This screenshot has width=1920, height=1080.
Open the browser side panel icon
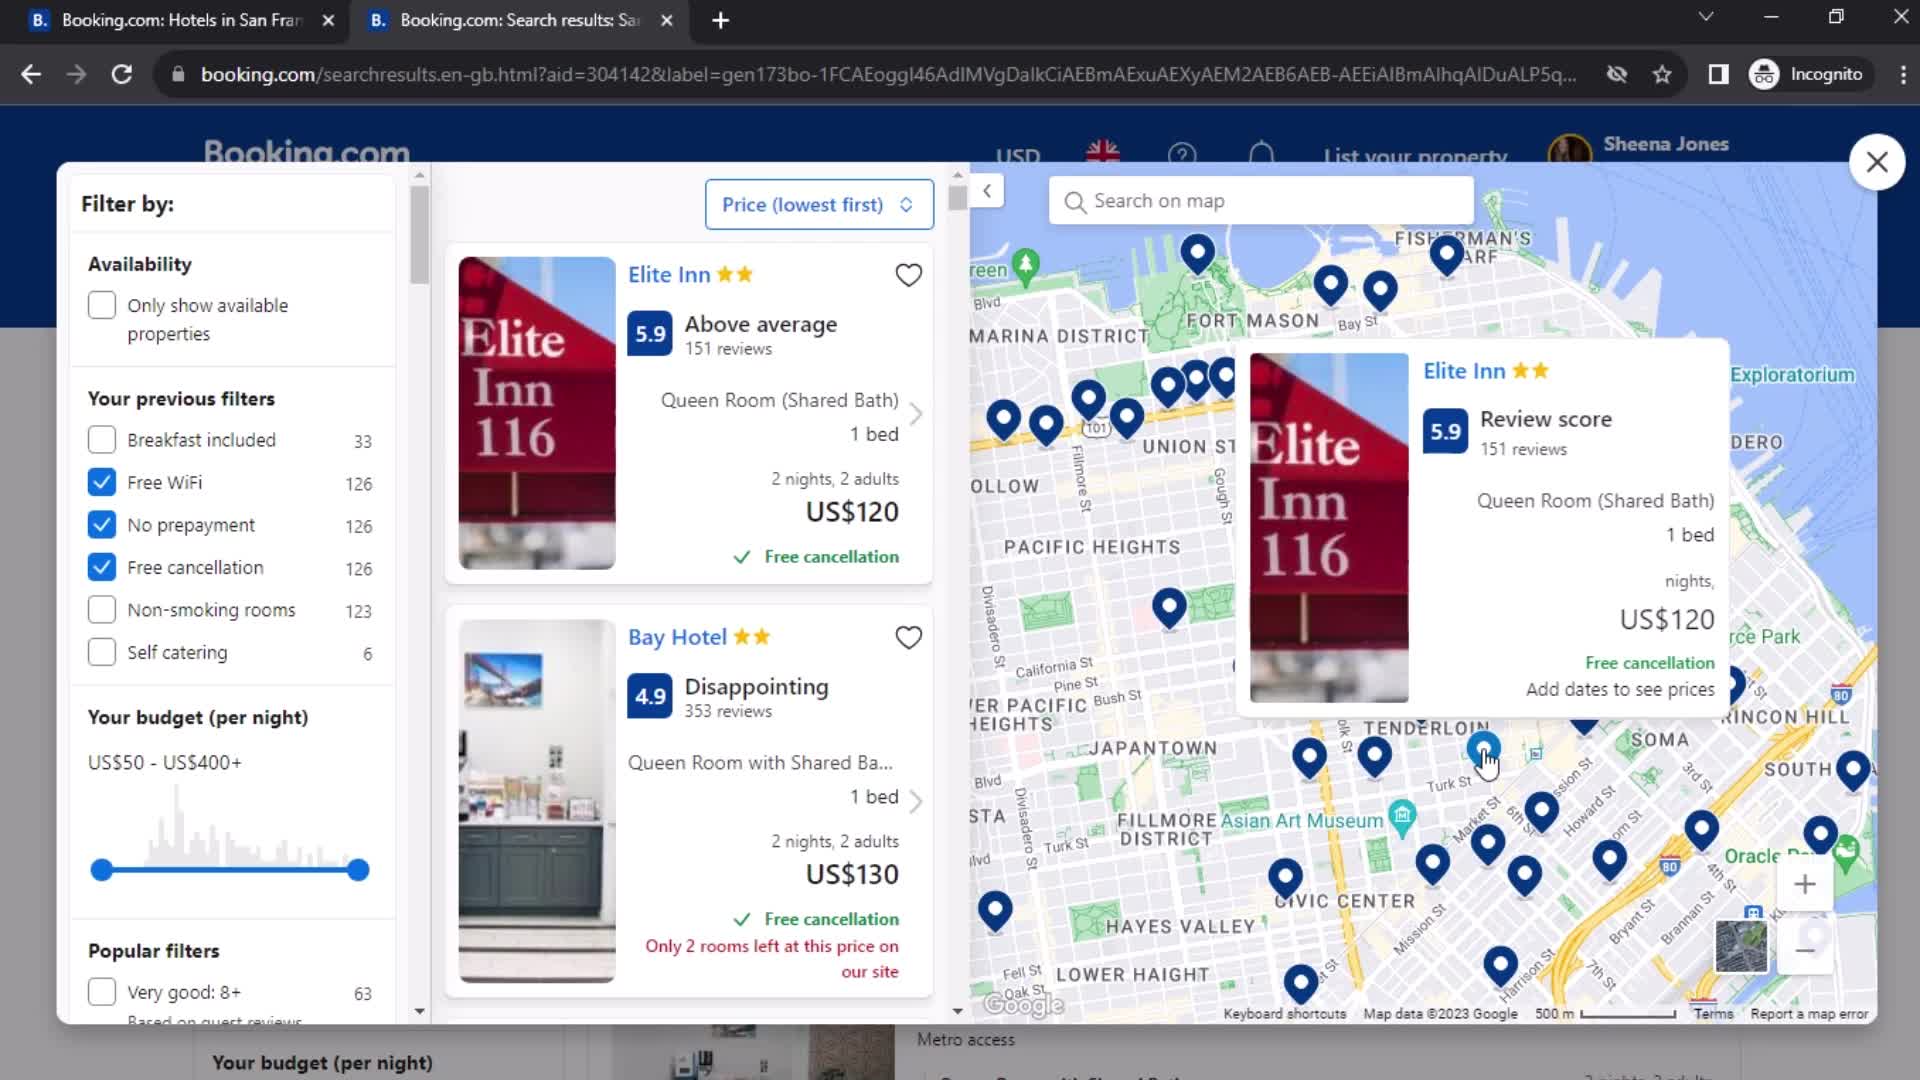point(1718,74)
